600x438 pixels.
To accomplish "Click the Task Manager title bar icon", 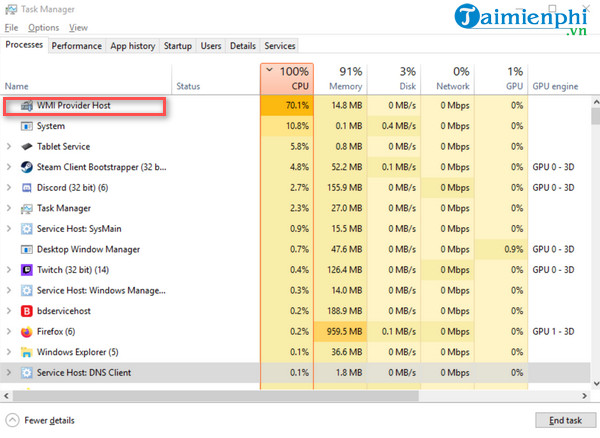I will 11,10.
